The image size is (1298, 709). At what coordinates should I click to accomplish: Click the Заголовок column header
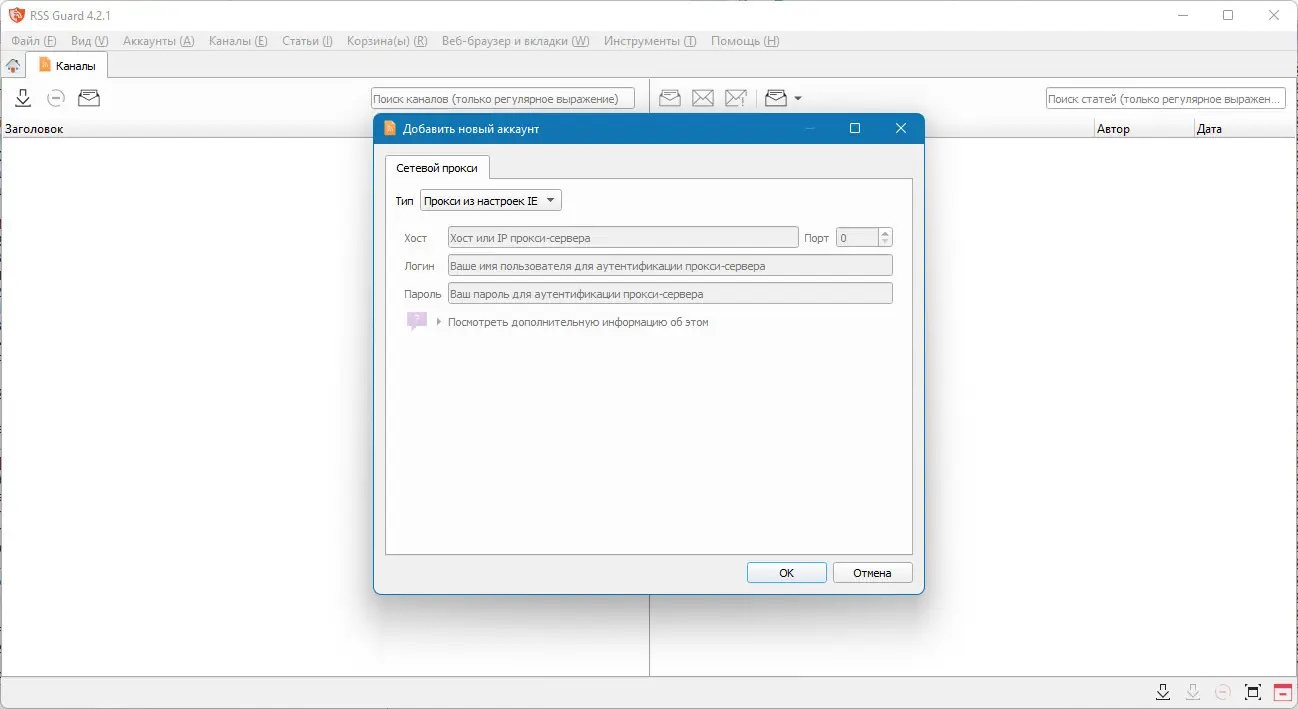pos(35,129)
